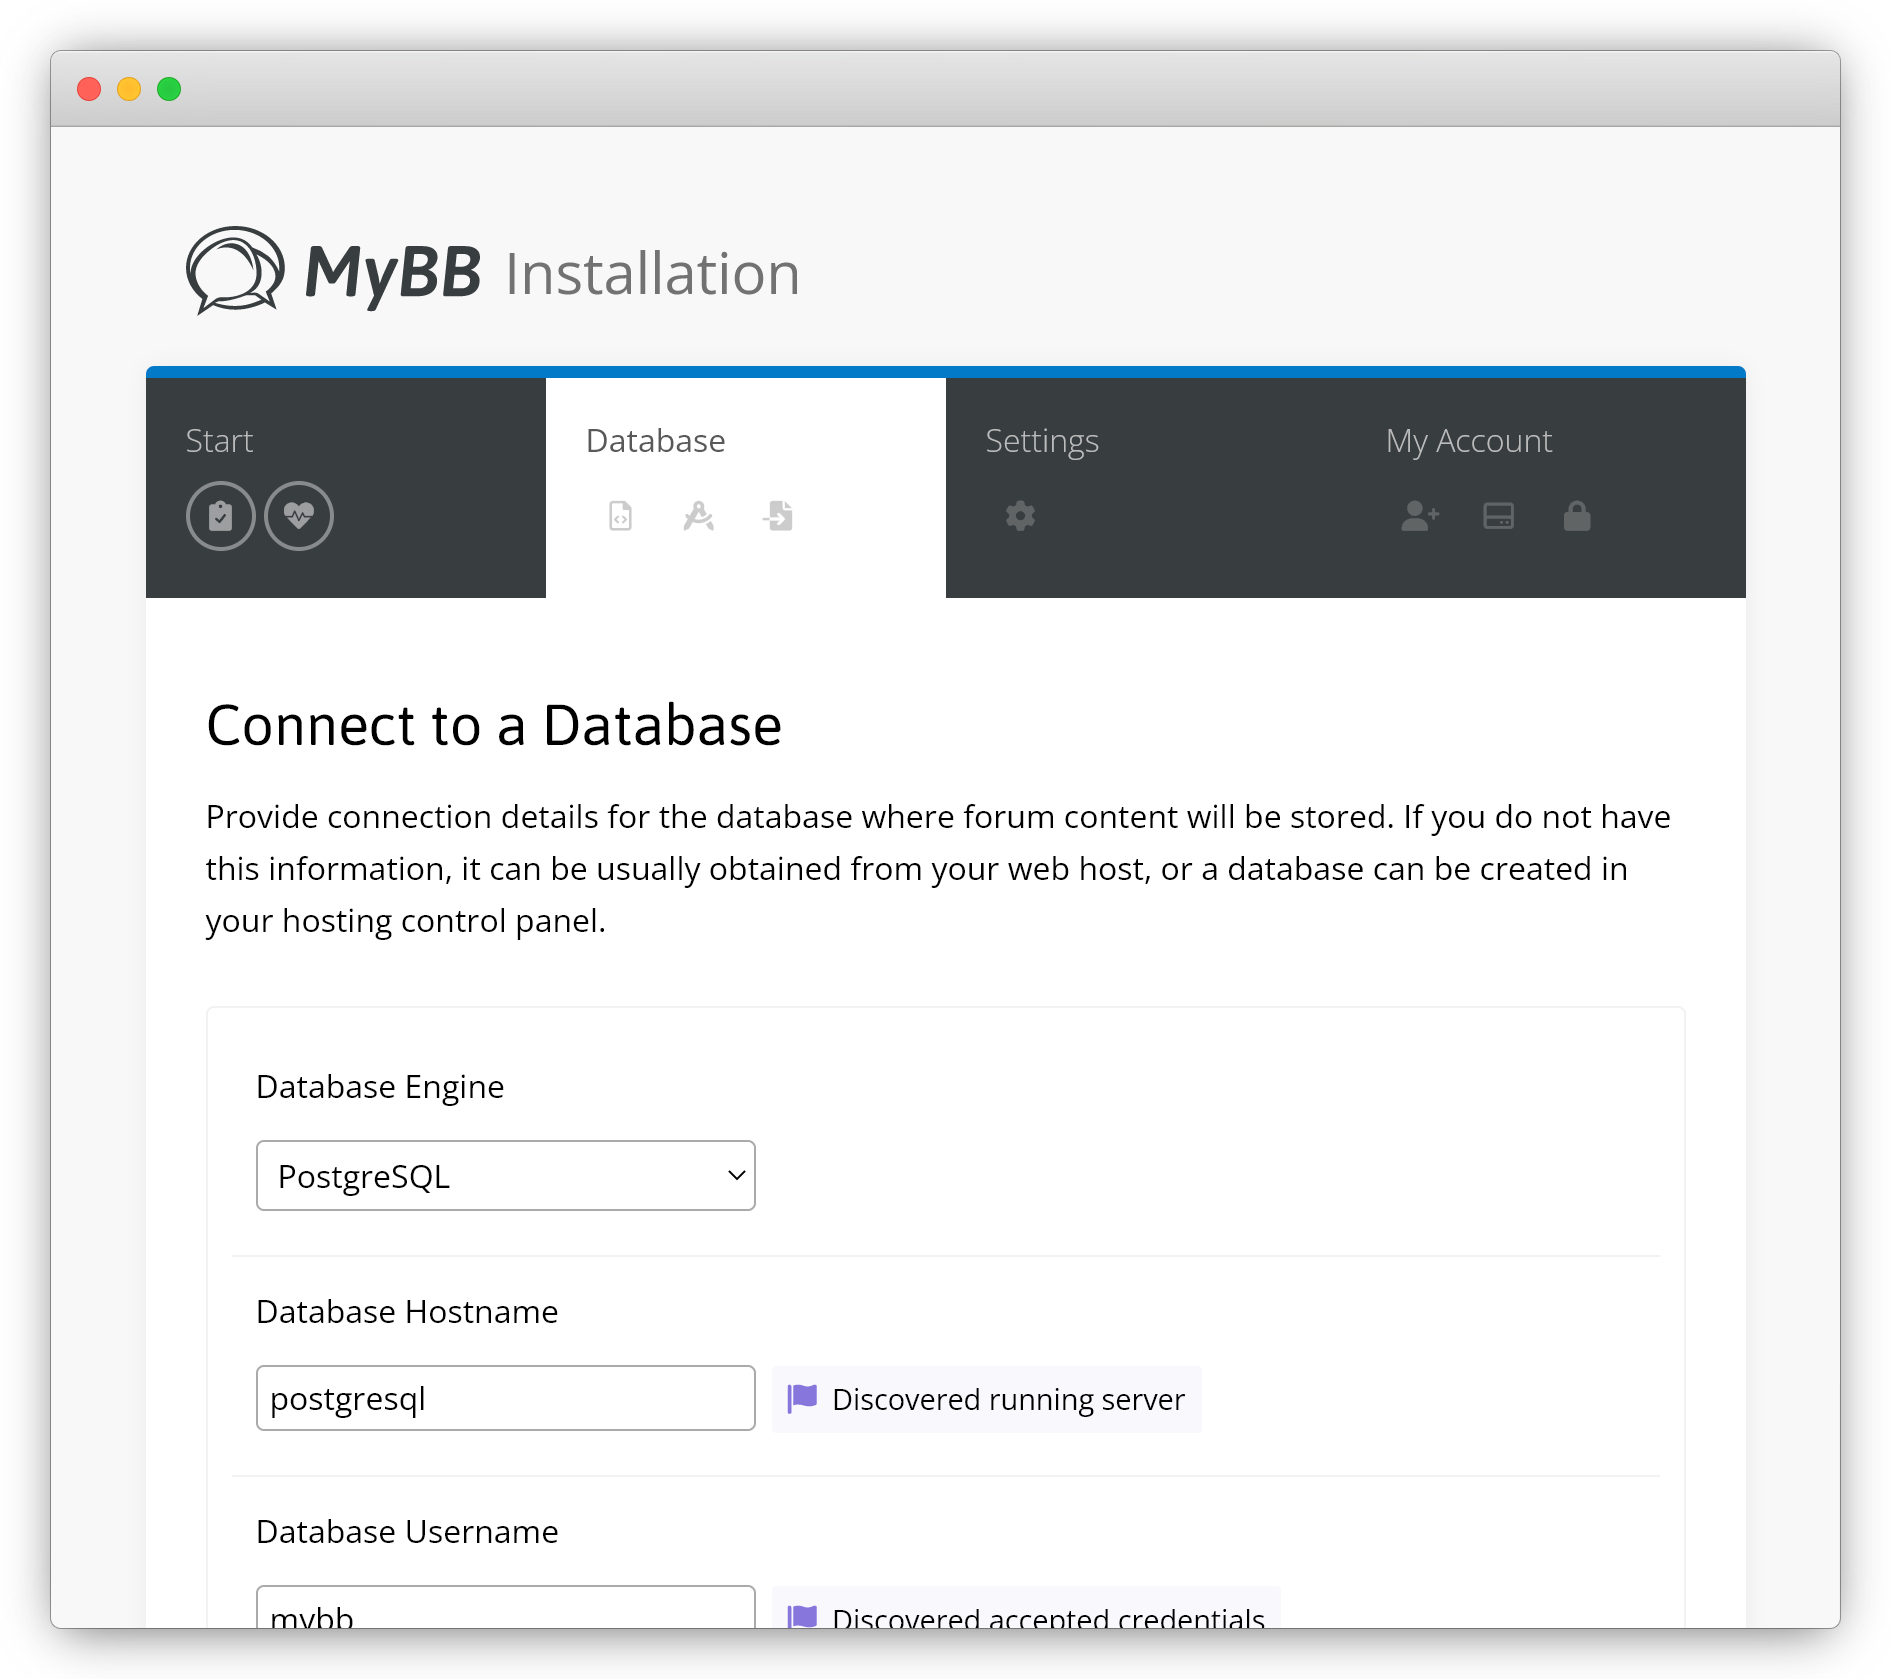1891x1679 pixels.
Task: Click the MyBB speech bubble logo
Action: [235, 270]
